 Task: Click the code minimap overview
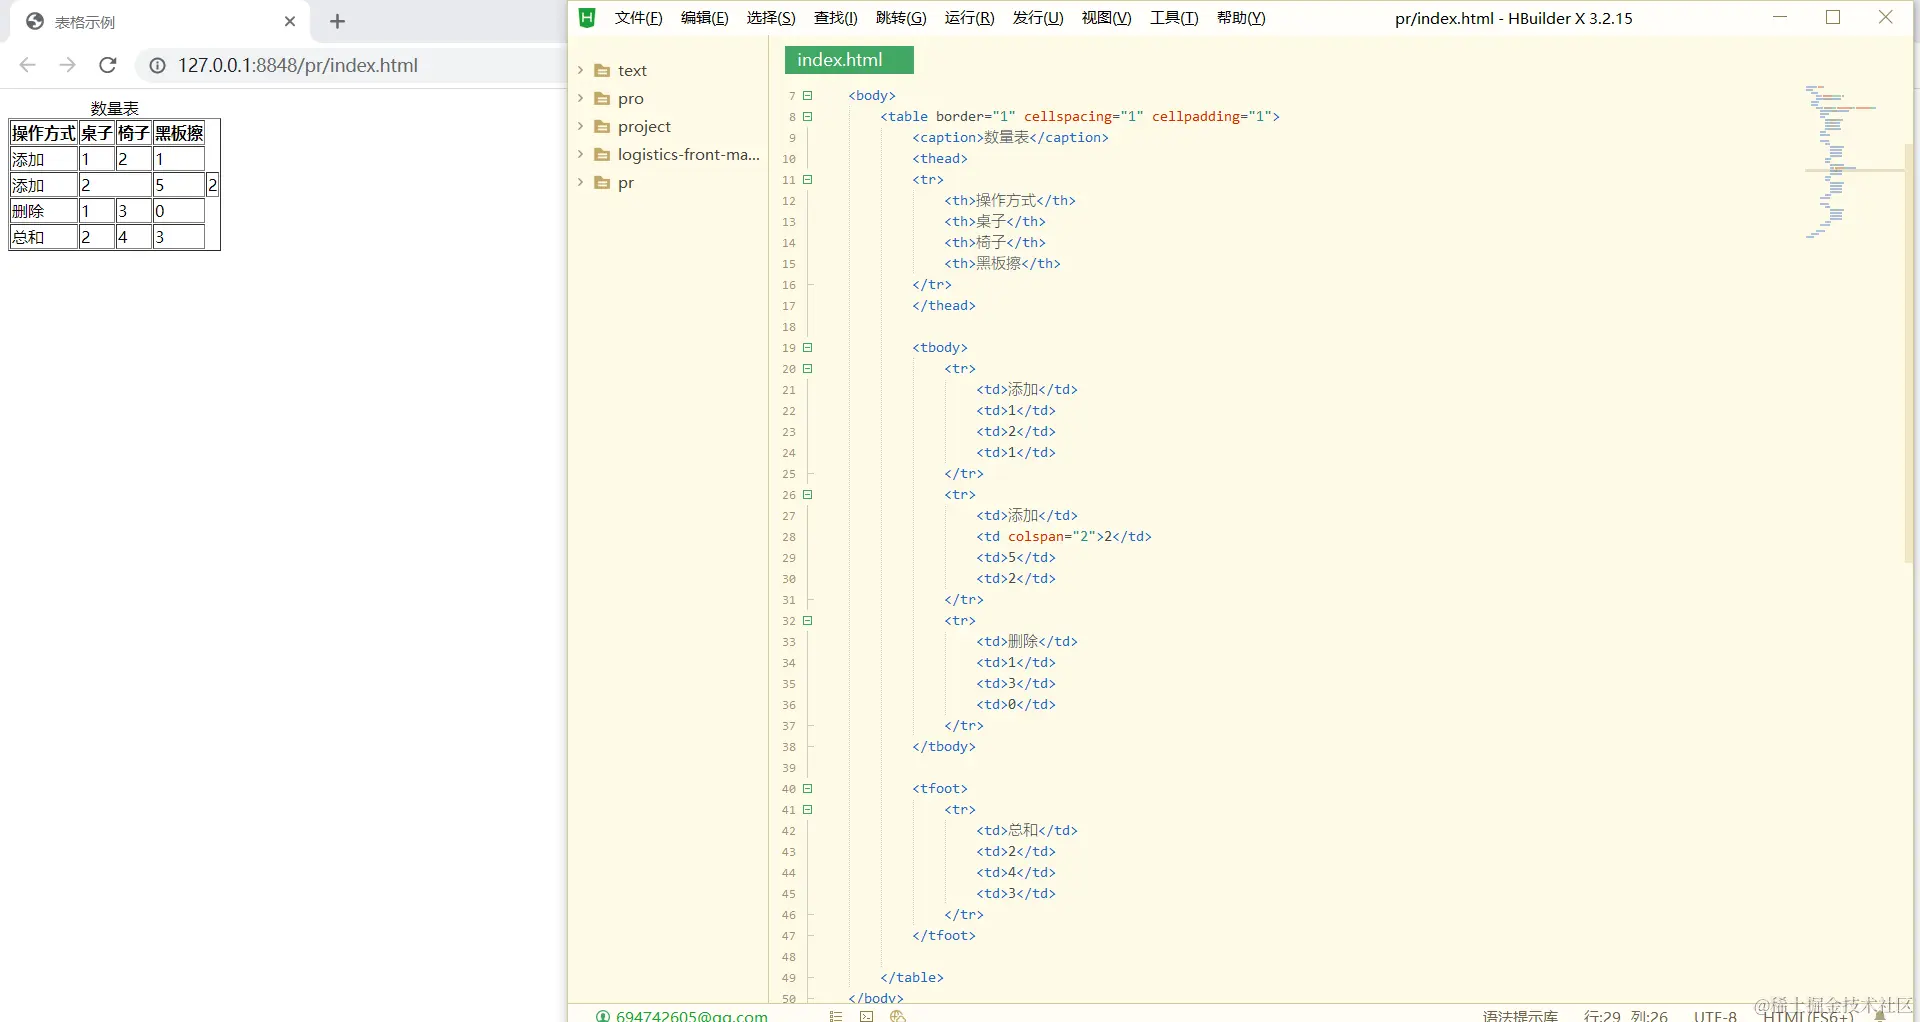(1840, 162)
